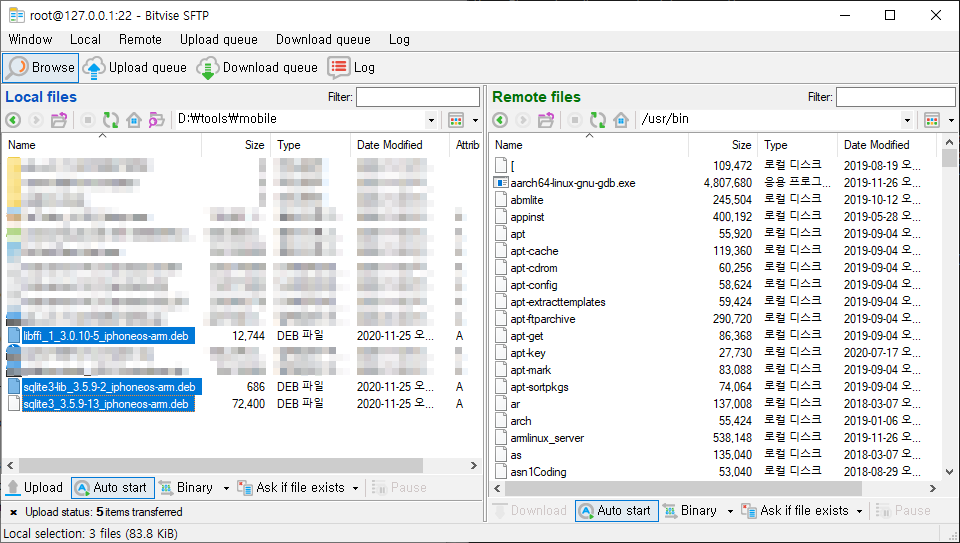Click Upload button
Viewport: 960px width, 543px height.
[x=35, y=488]
